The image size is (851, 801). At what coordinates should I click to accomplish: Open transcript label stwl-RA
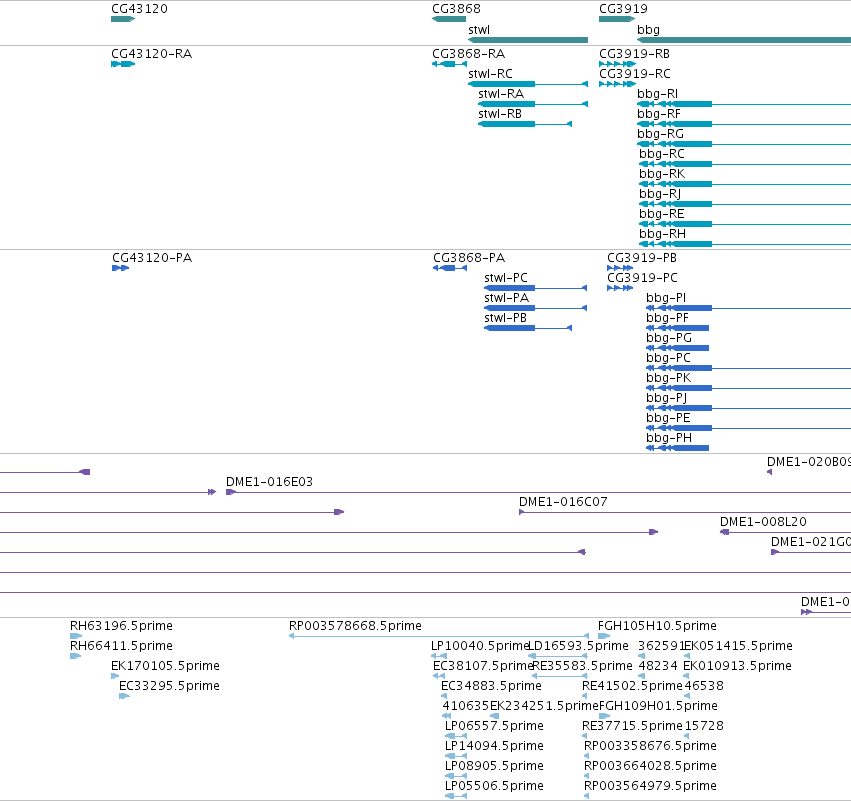point(501,94)
